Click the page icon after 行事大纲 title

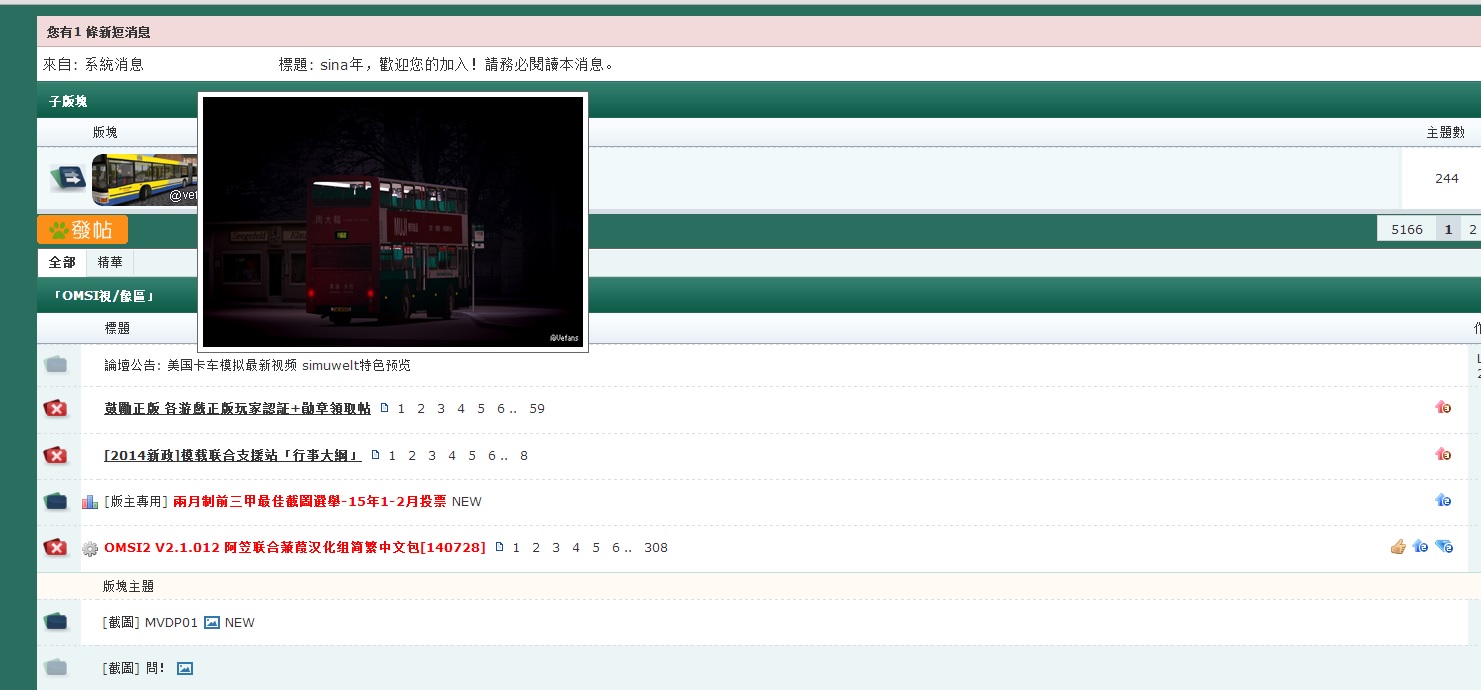pyautogui.click(x=376, y=455)
